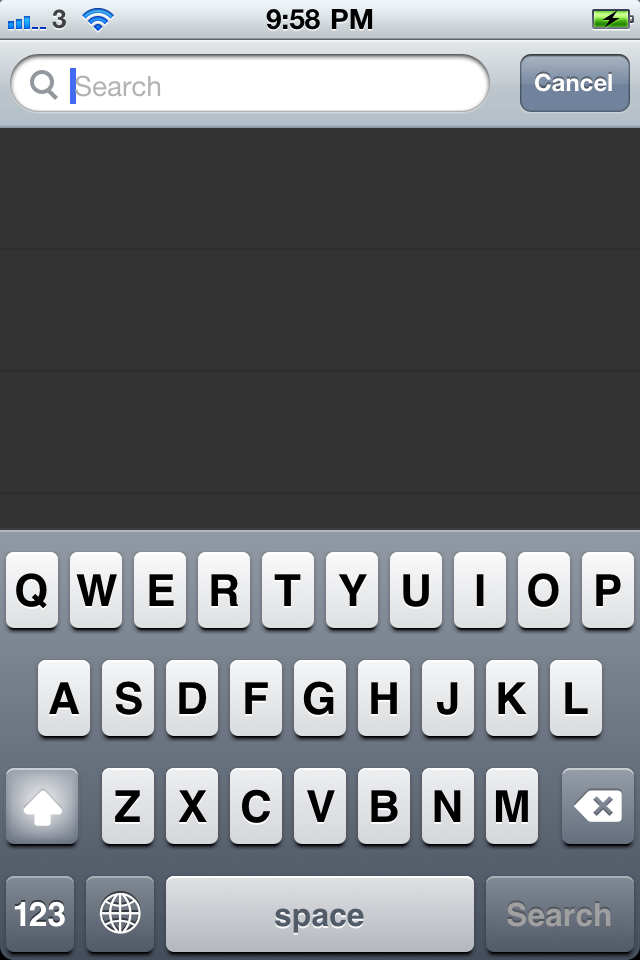The height and width of the screenshot is (960, 640).
Task: Cancel the search
Action: point(574,83)
